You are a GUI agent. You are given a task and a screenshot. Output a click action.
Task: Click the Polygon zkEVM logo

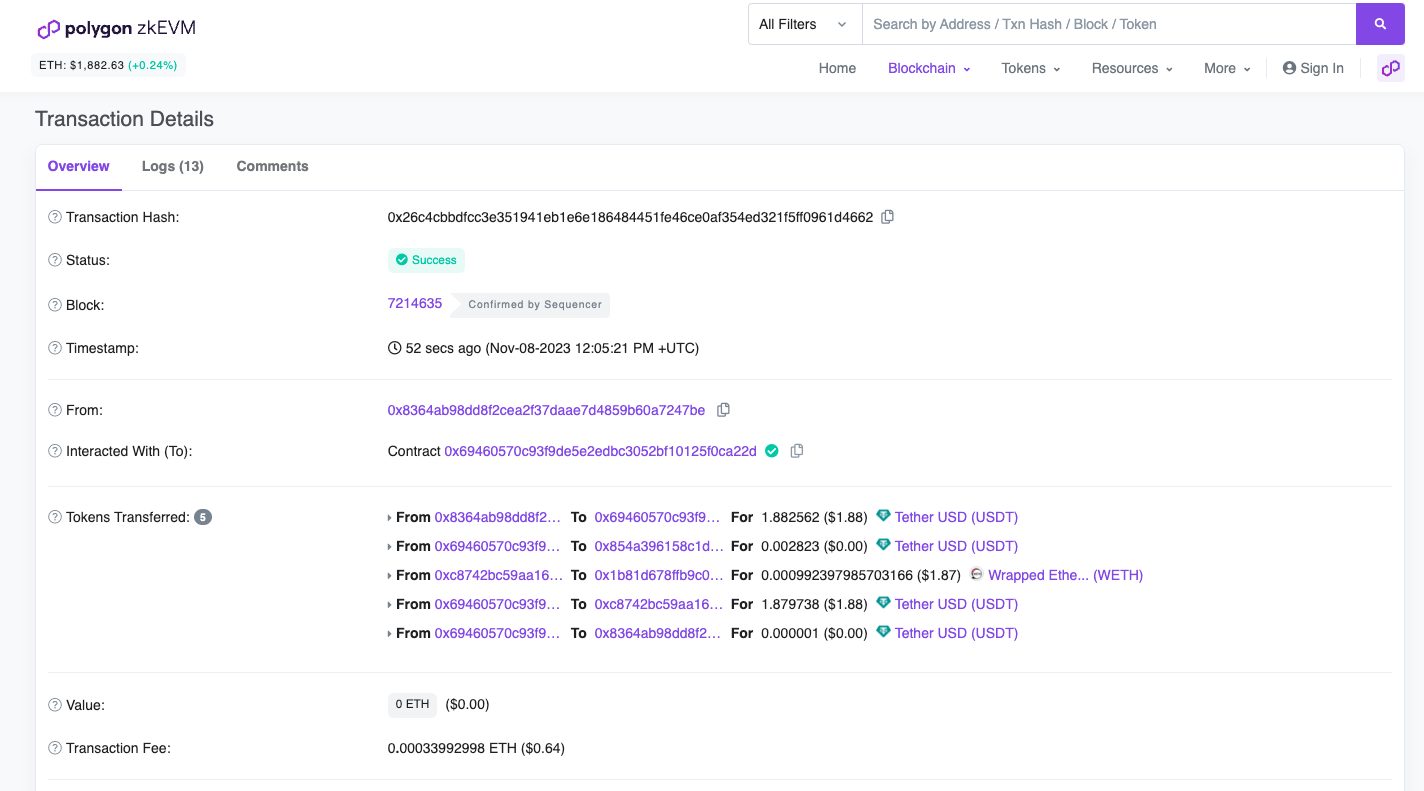[x=116, y=29]
